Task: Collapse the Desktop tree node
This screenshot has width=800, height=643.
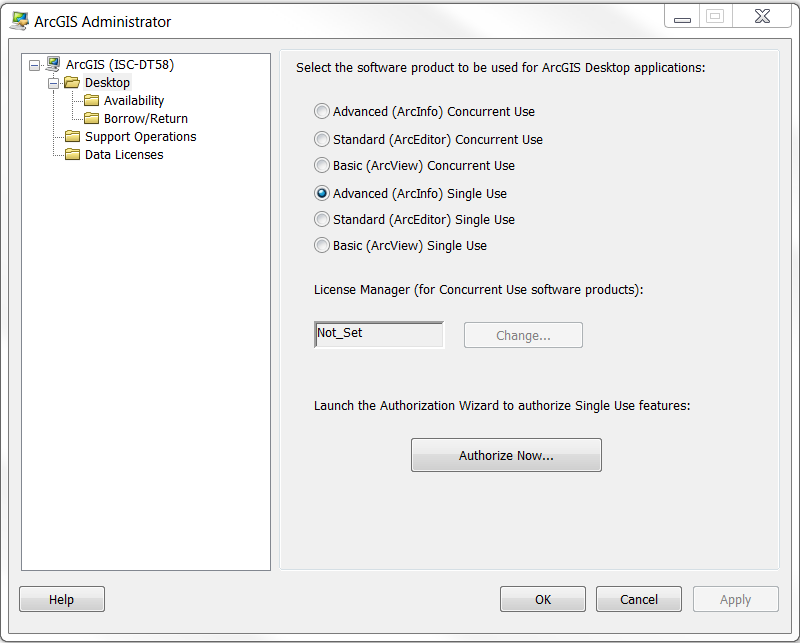Action: (x=53, y=83)
